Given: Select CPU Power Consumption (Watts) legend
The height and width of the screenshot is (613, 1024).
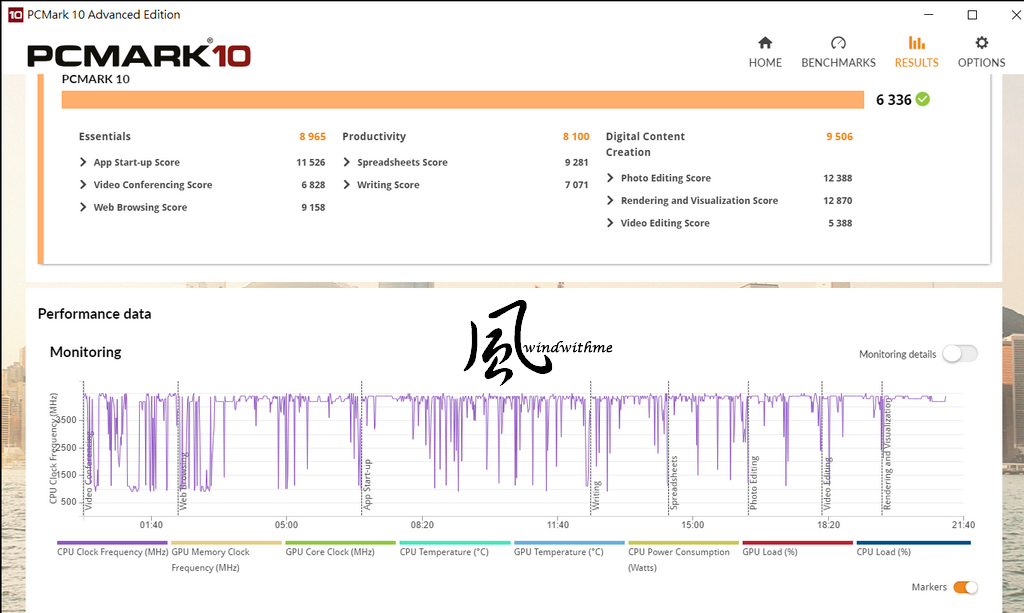Looking at the screenshot, I should [679, 559].
